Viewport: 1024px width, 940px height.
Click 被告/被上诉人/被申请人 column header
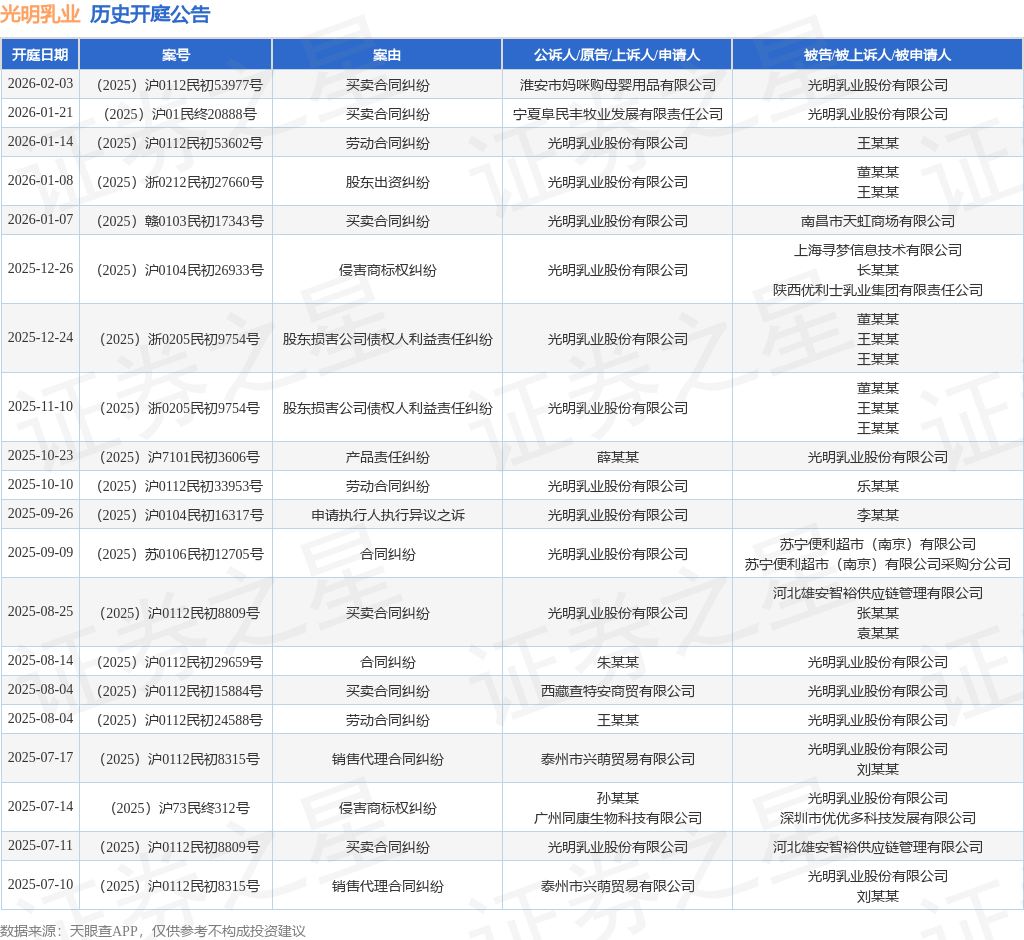(x=877, y=55)
